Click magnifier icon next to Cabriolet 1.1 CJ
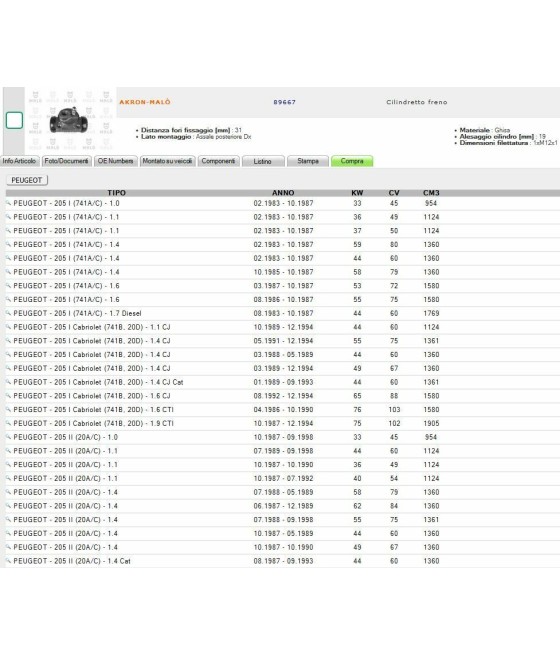Viewport: 560px width, 655px height. (x=8, y=327)
